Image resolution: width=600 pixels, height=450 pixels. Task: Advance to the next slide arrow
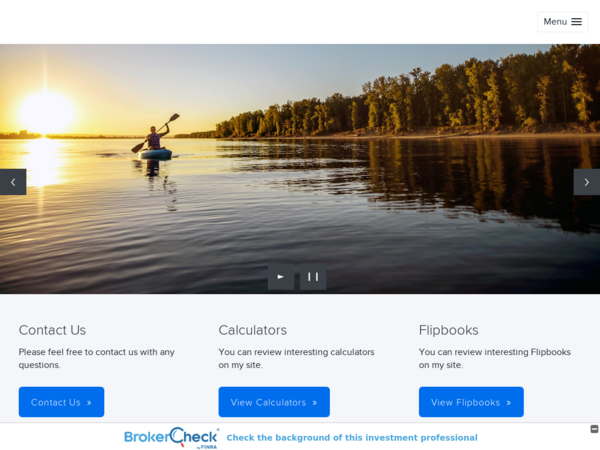coord(586,182)
